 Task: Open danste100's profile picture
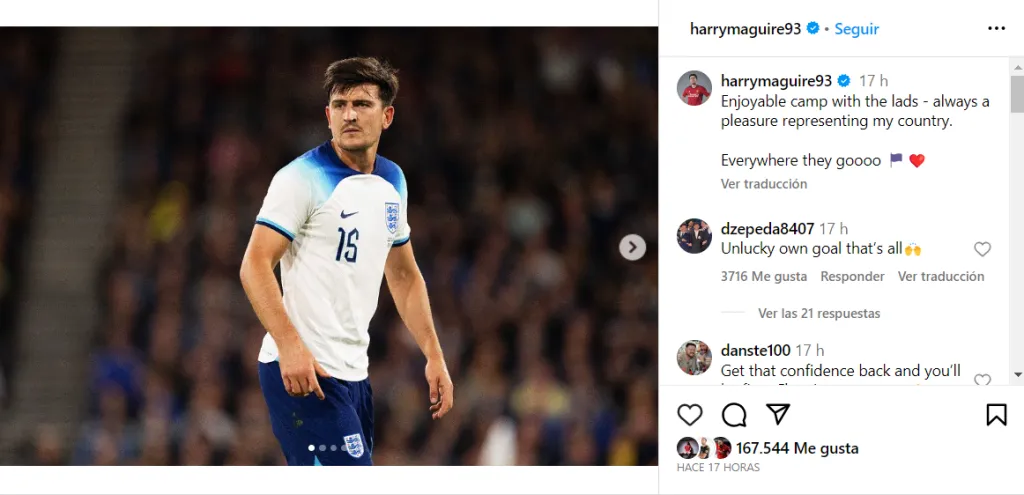point(694,357)
